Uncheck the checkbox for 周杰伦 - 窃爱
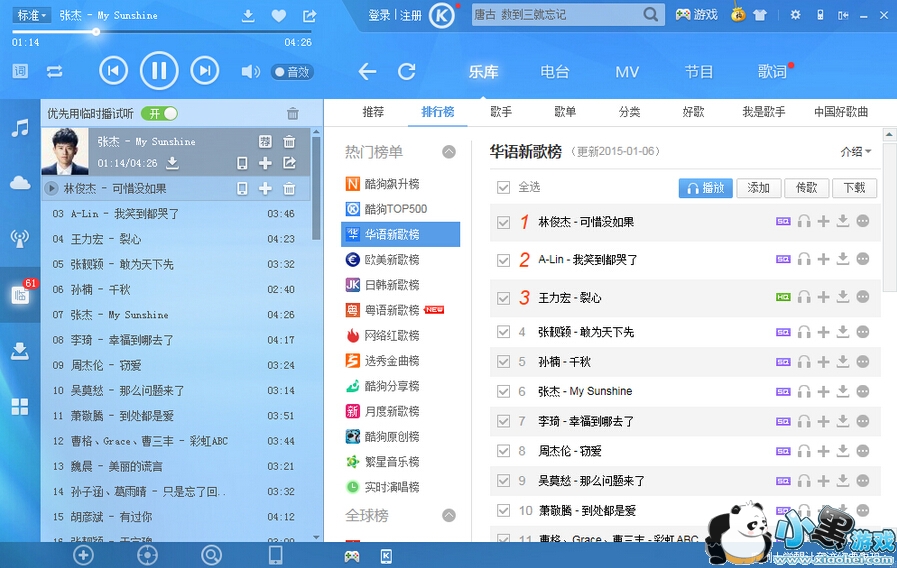The height and width of the screenshot is (568, 897). (x=503, y=451)
